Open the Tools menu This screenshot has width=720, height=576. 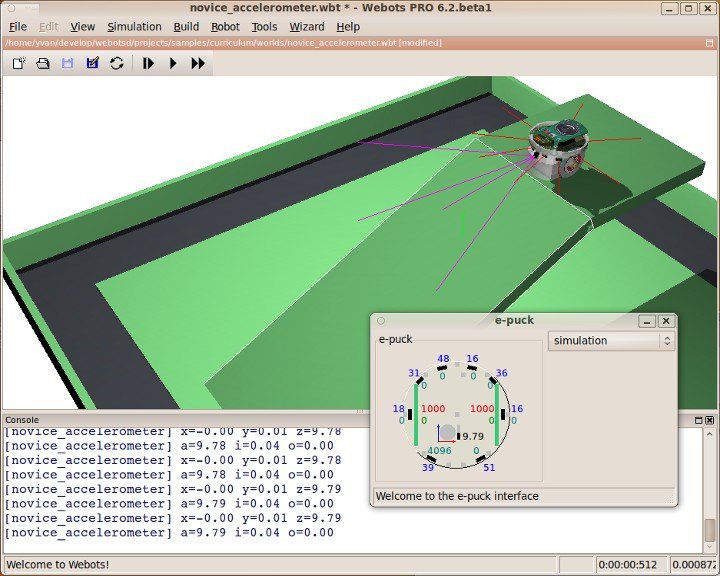(x=264, y=27)
